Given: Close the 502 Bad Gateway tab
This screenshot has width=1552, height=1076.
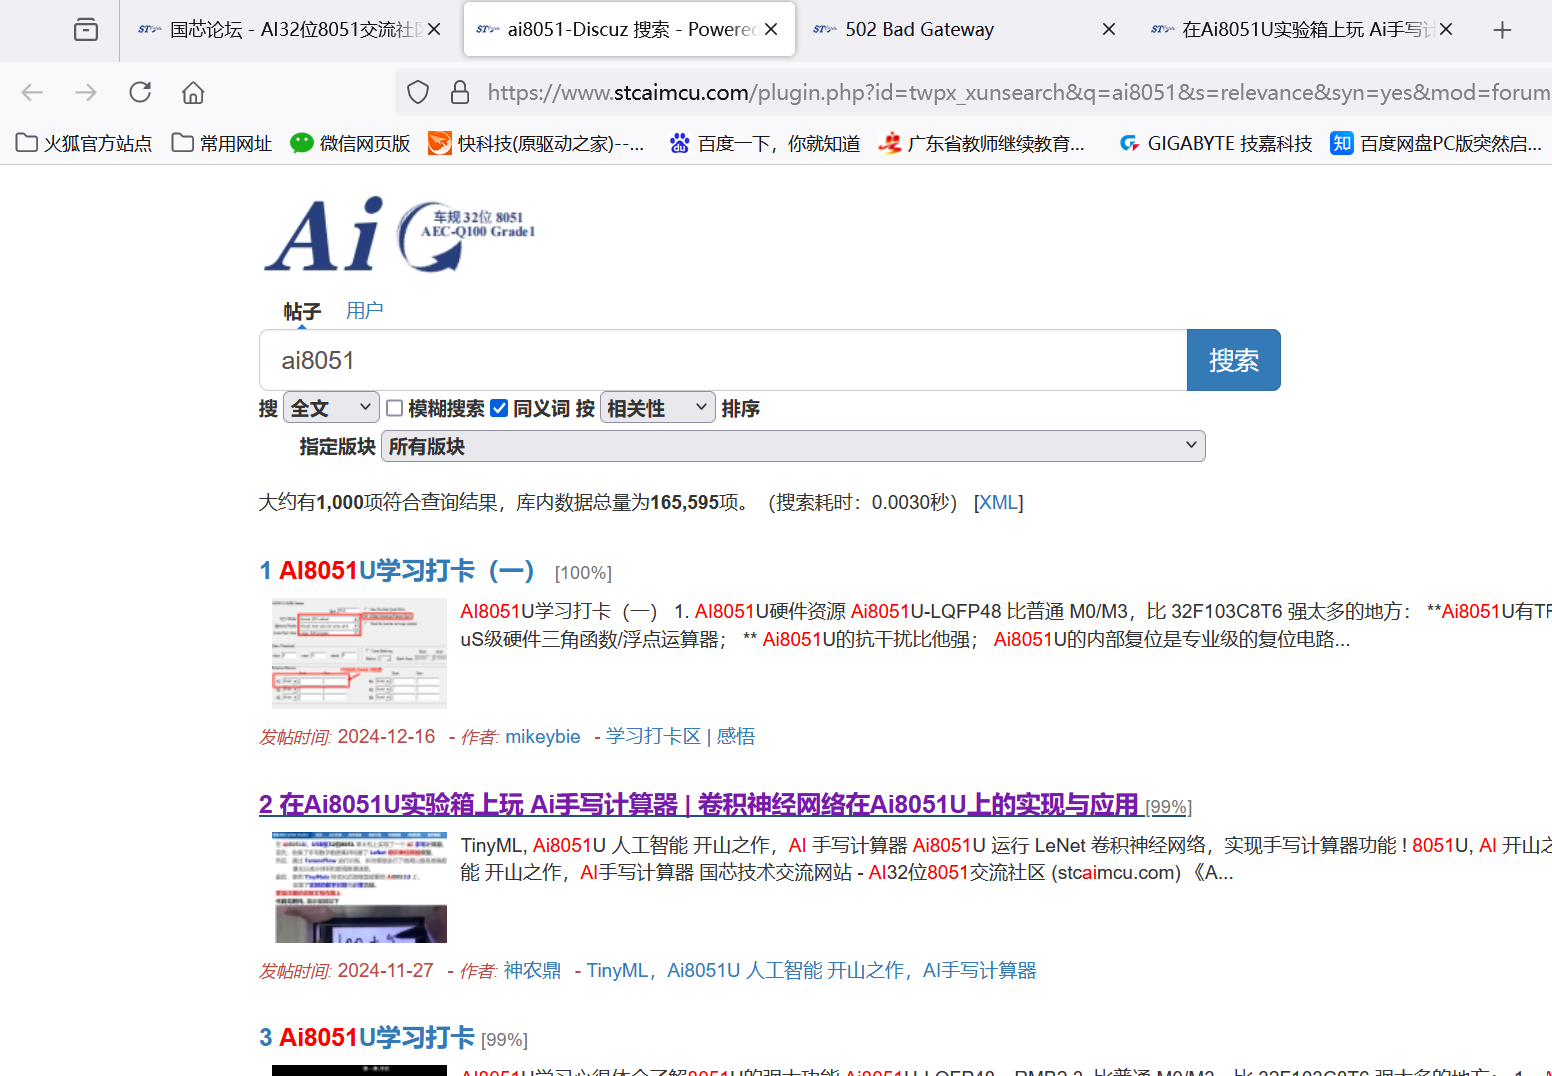Looking at the screenshot, I should tap(1109, 30).
